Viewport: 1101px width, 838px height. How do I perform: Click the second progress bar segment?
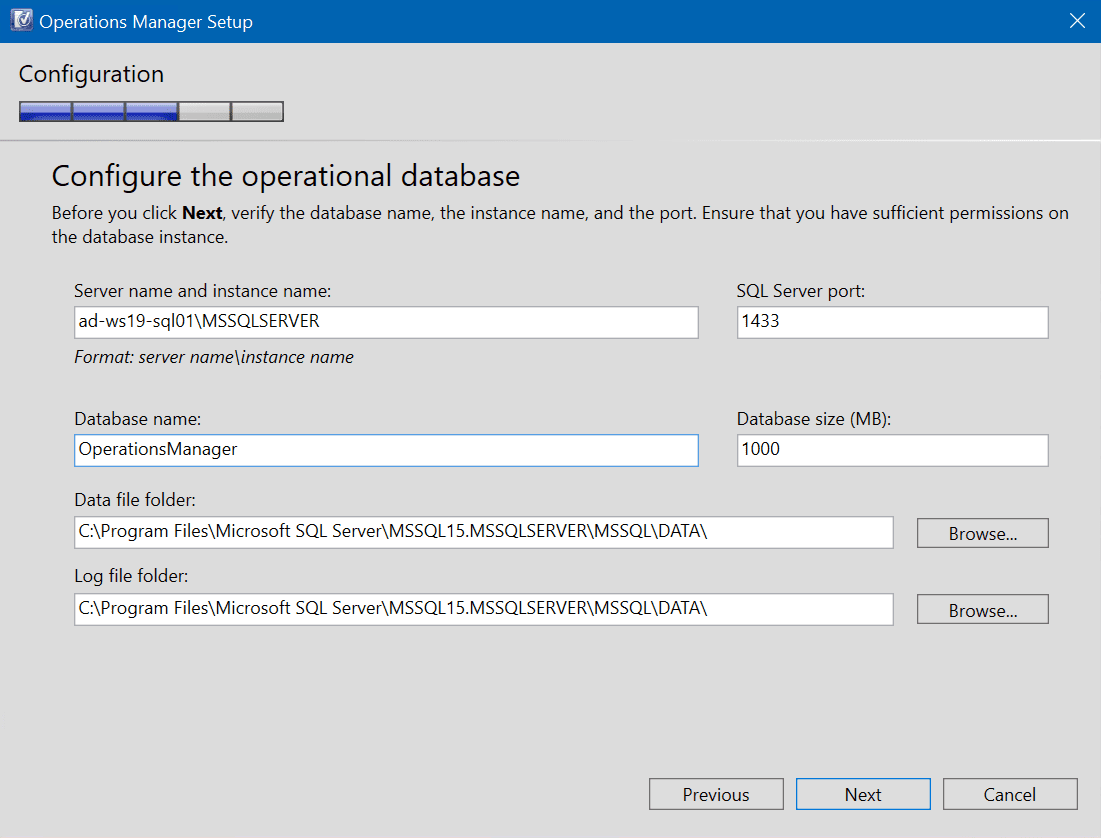click(98, 111)
